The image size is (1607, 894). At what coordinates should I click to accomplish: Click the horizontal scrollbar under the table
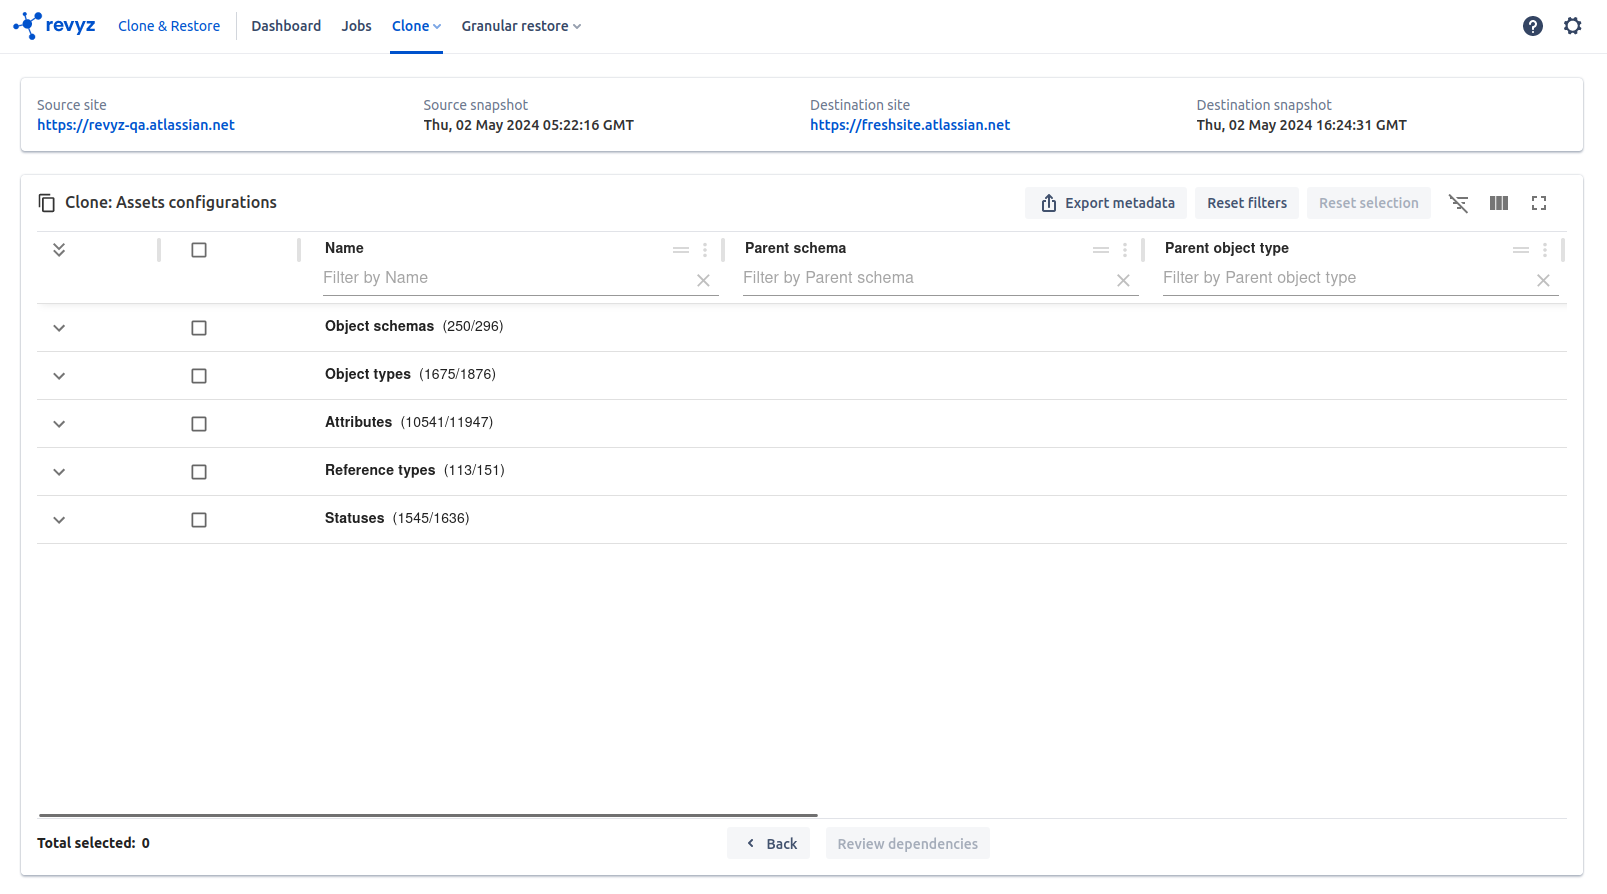(428, 815)
